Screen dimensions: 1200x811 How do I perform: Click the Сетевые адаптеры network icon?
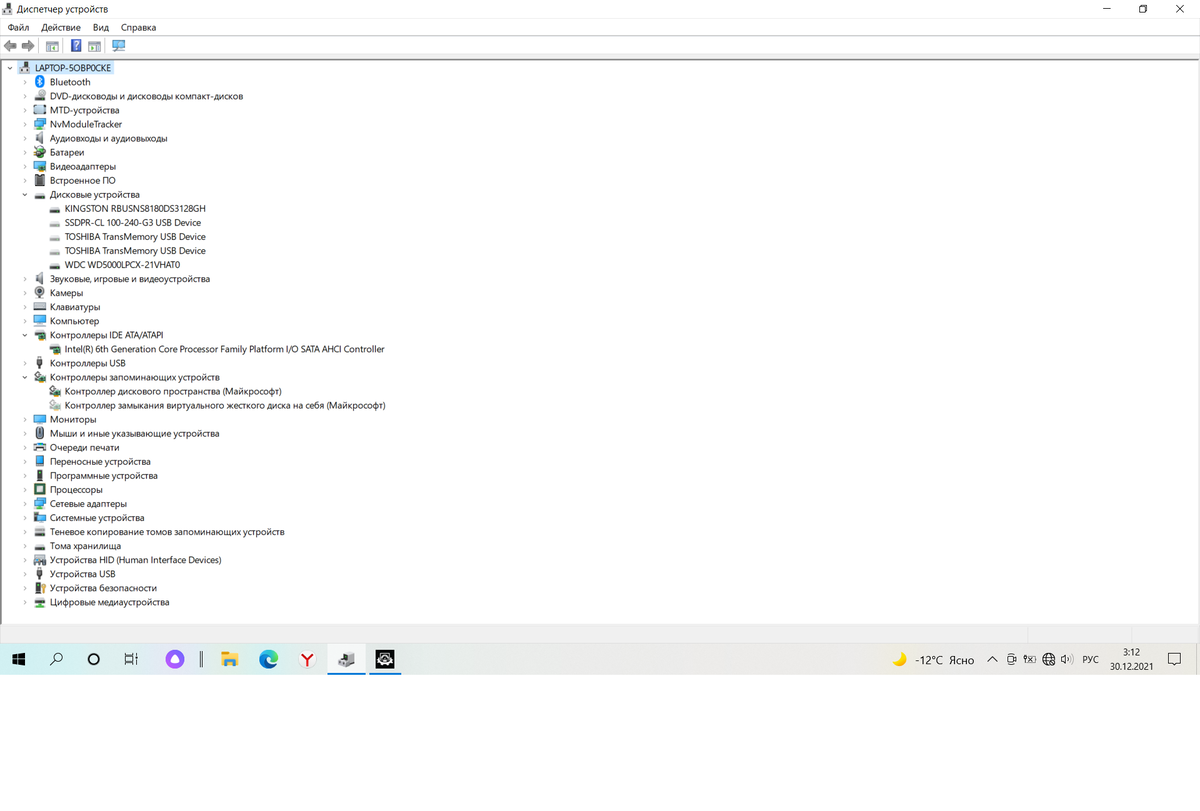40,504
